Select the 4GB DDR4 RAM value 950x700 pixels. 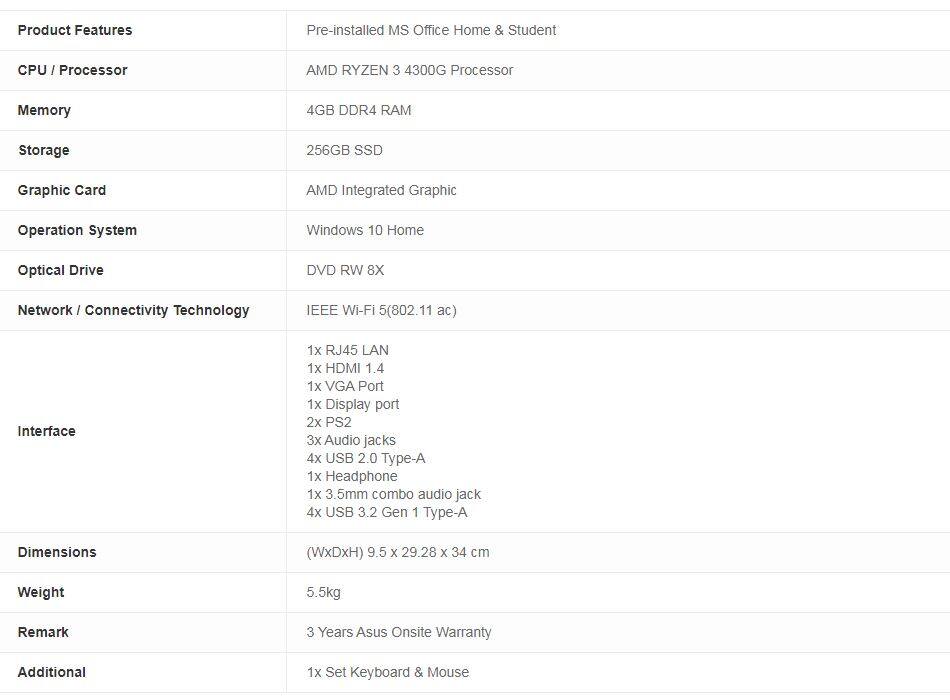click(x=358, y=110)
